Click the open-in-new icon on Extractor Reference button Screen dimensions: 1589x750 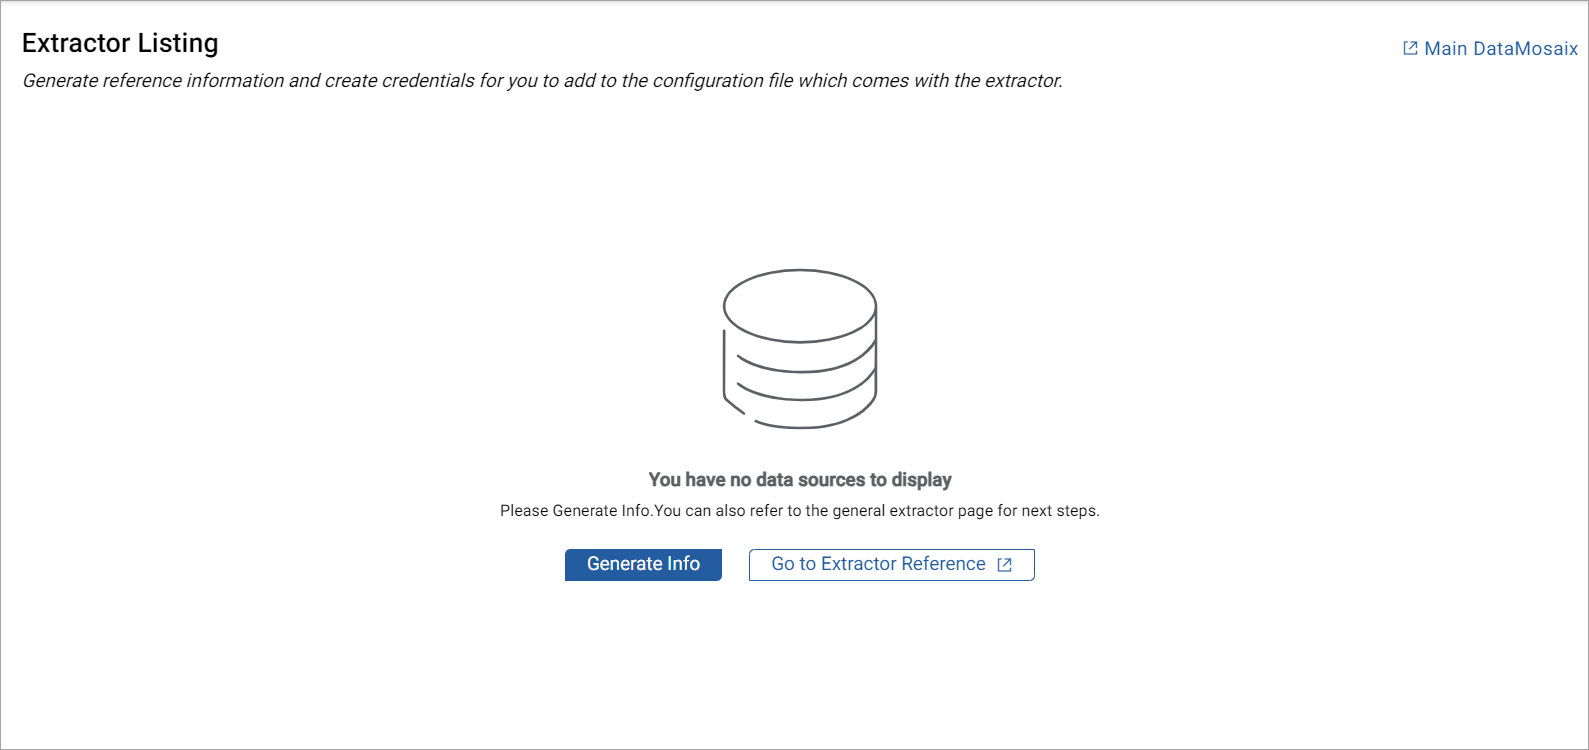1005,565
